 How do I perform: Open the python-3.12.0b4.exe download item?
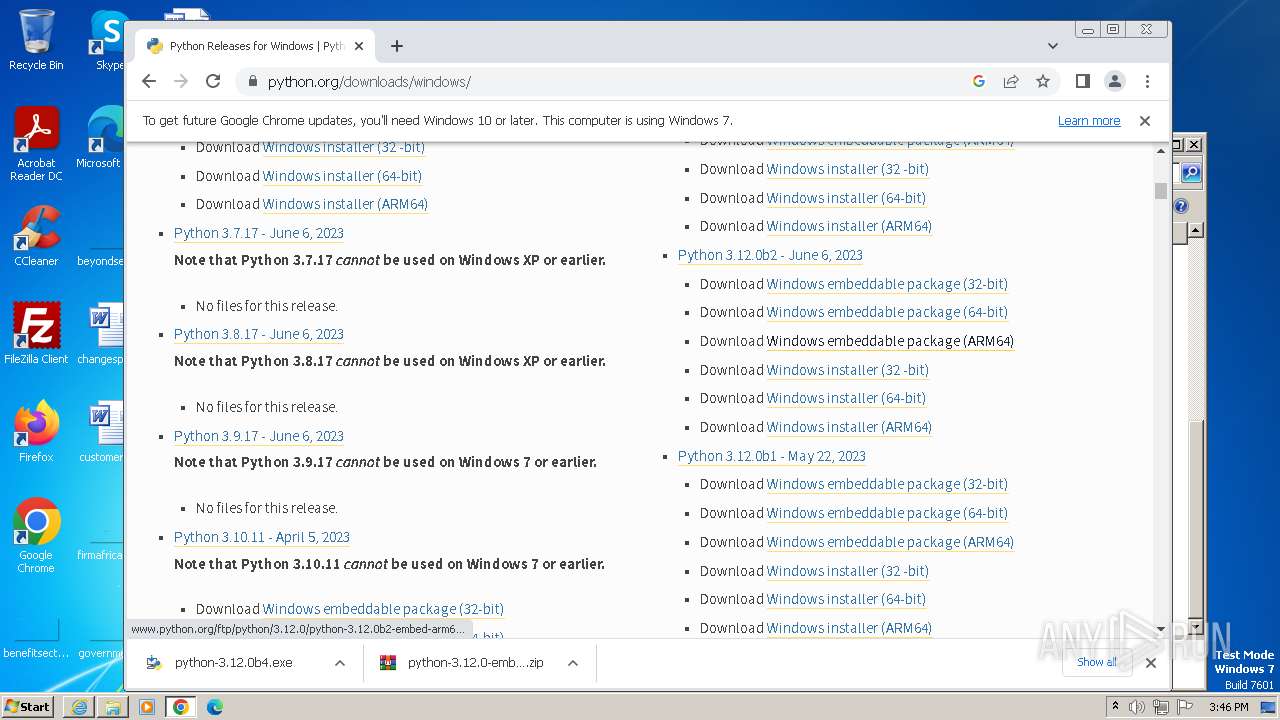coord(233,663)
